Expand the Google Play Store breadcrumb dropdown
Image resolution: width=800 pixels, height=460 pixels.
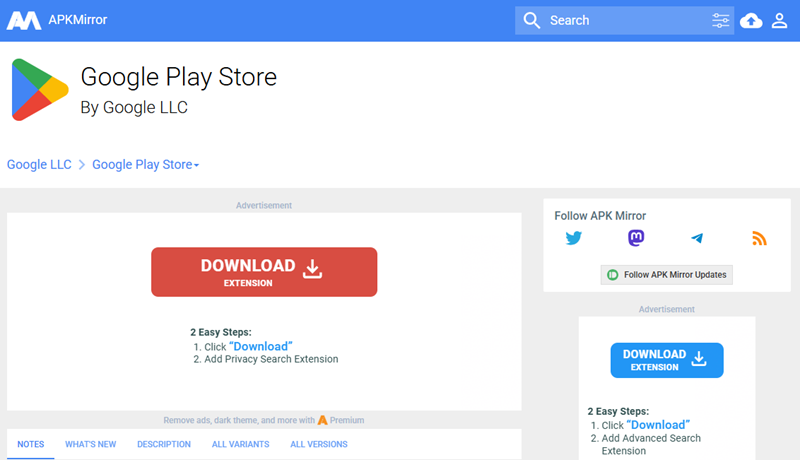click(x=145, y=165)
